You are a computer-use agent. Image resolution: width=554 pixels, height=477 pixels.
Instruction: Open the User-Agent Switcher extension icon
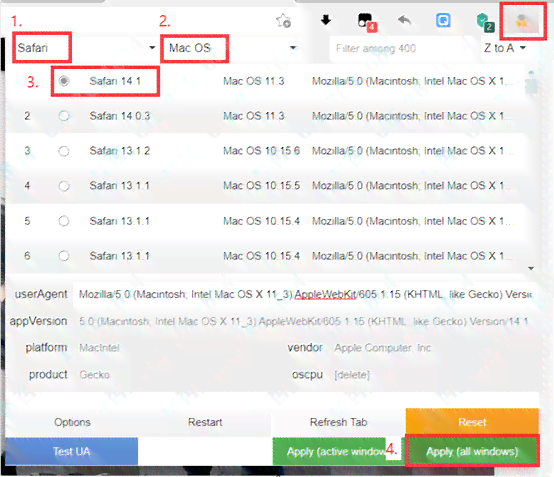522,22
